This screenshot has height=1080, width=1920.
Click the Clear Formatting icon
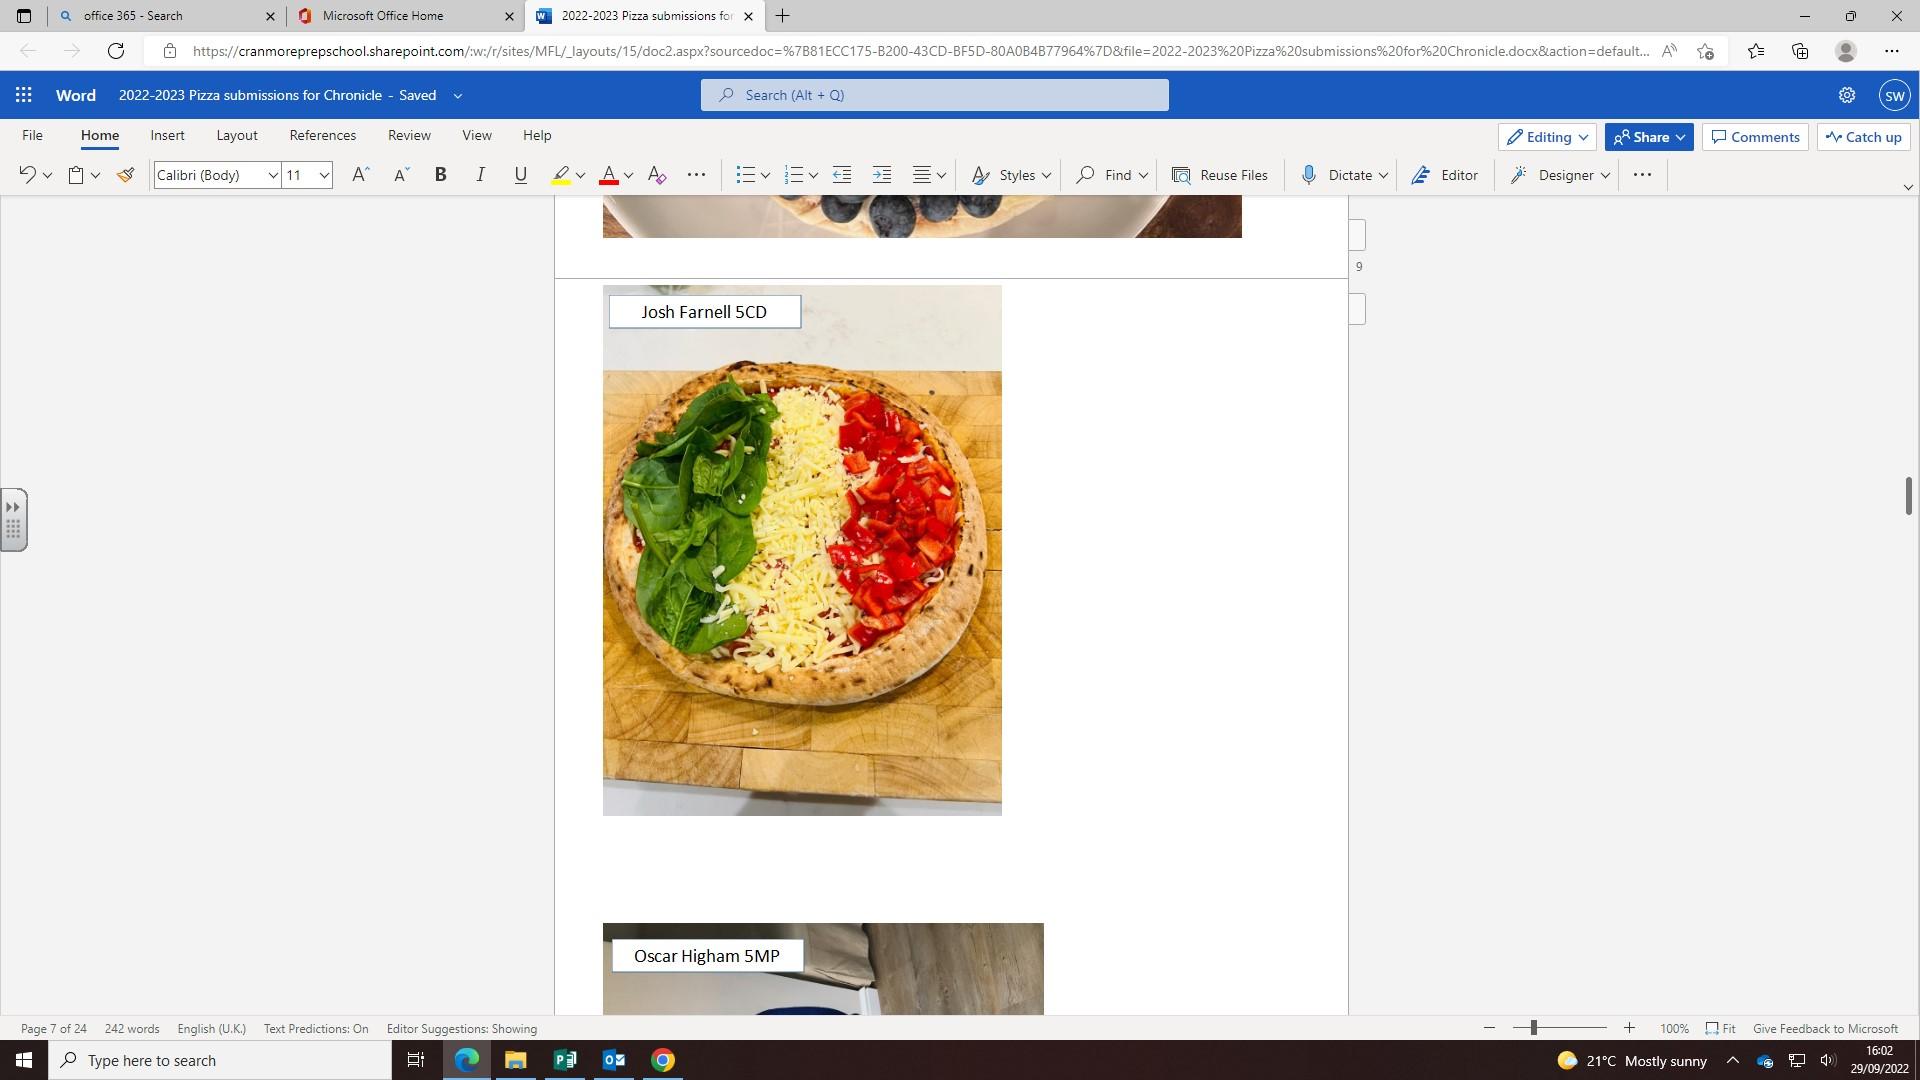pos(657,175)
